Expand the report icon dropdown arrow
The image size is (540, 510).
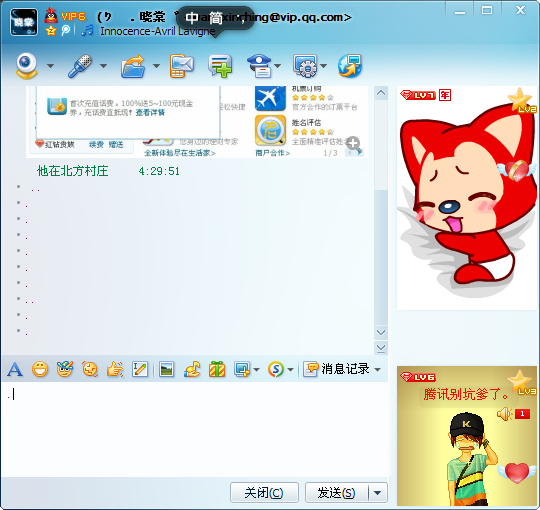click(278, 66)
